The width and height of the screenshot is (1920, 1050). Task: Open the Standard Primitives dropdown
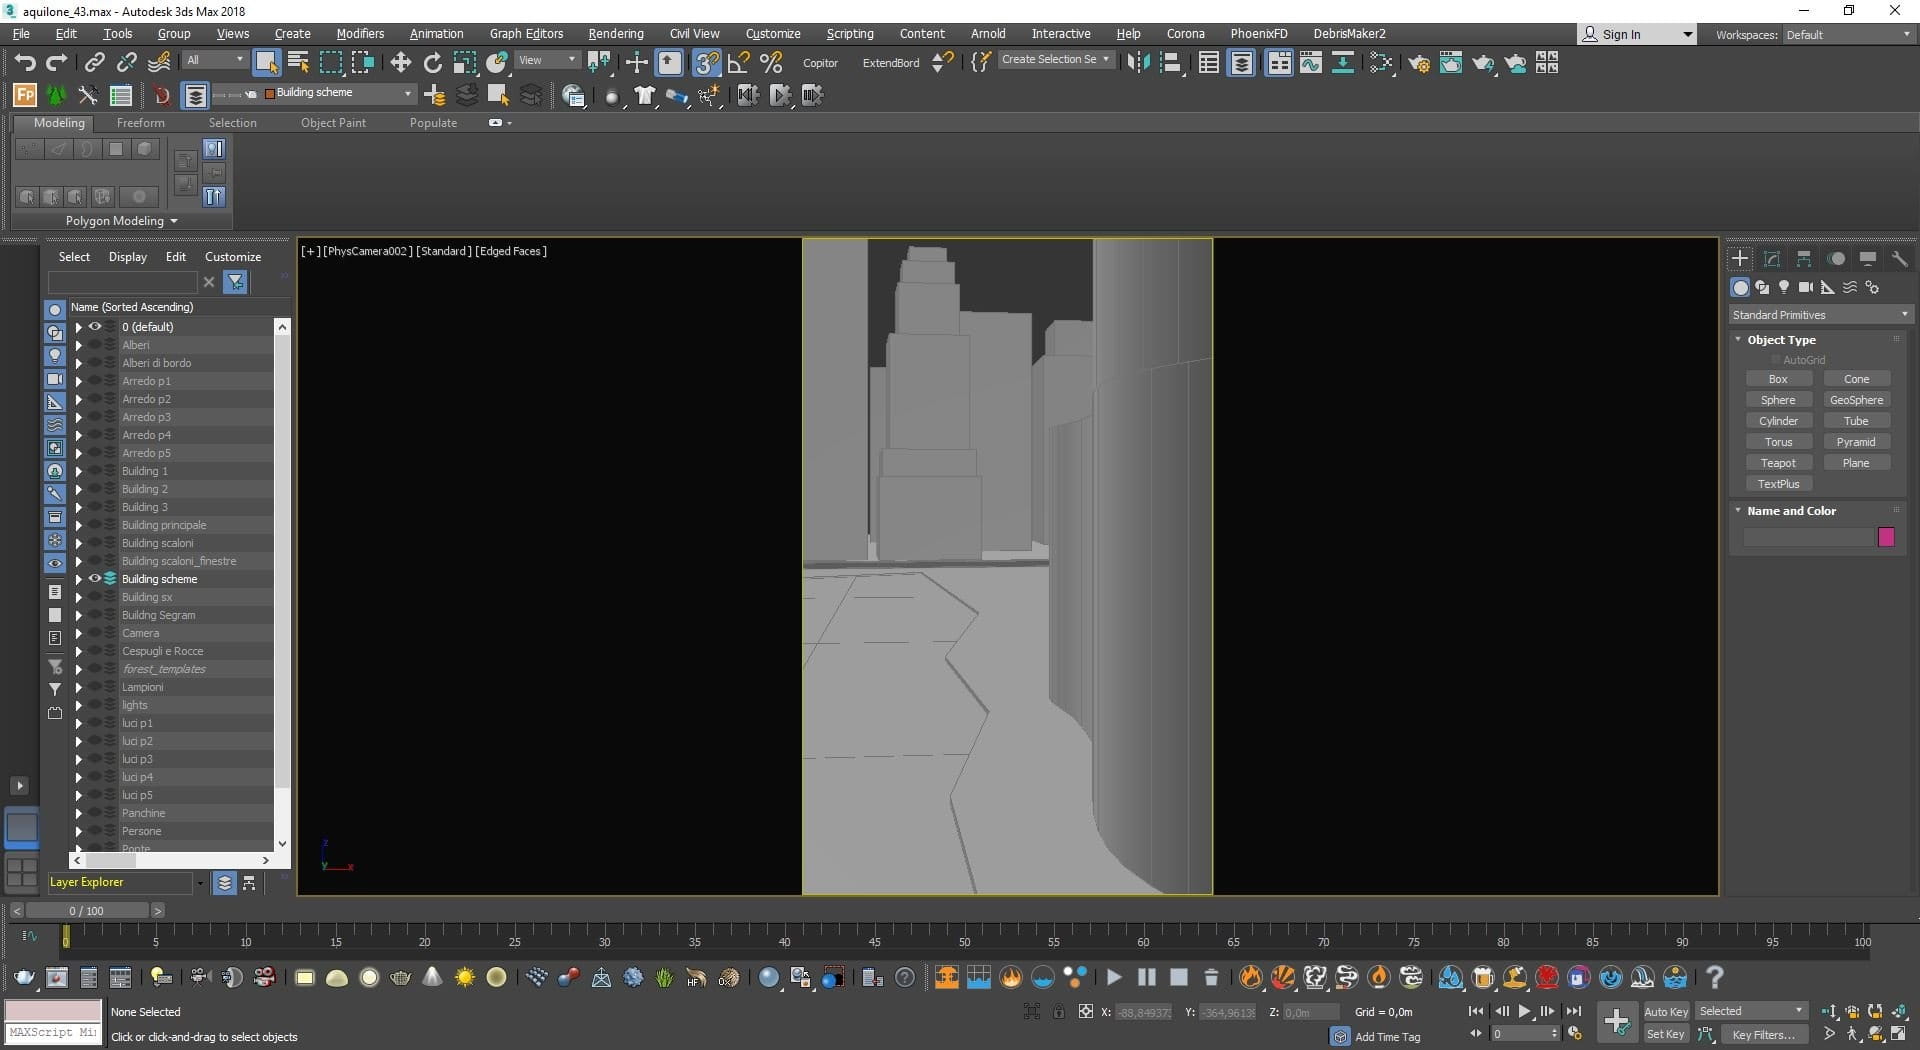click(1820, 315)
